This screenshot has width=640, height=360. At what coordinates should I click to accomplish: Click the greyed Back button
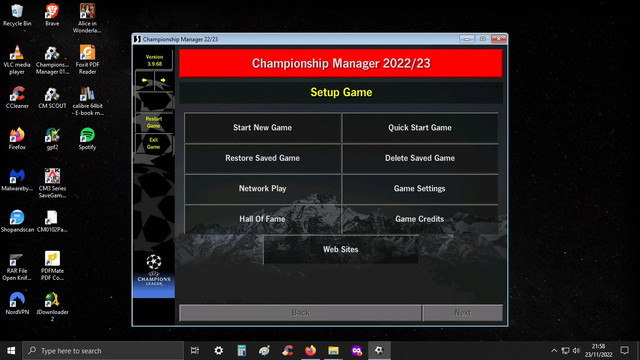coord(300,313)
